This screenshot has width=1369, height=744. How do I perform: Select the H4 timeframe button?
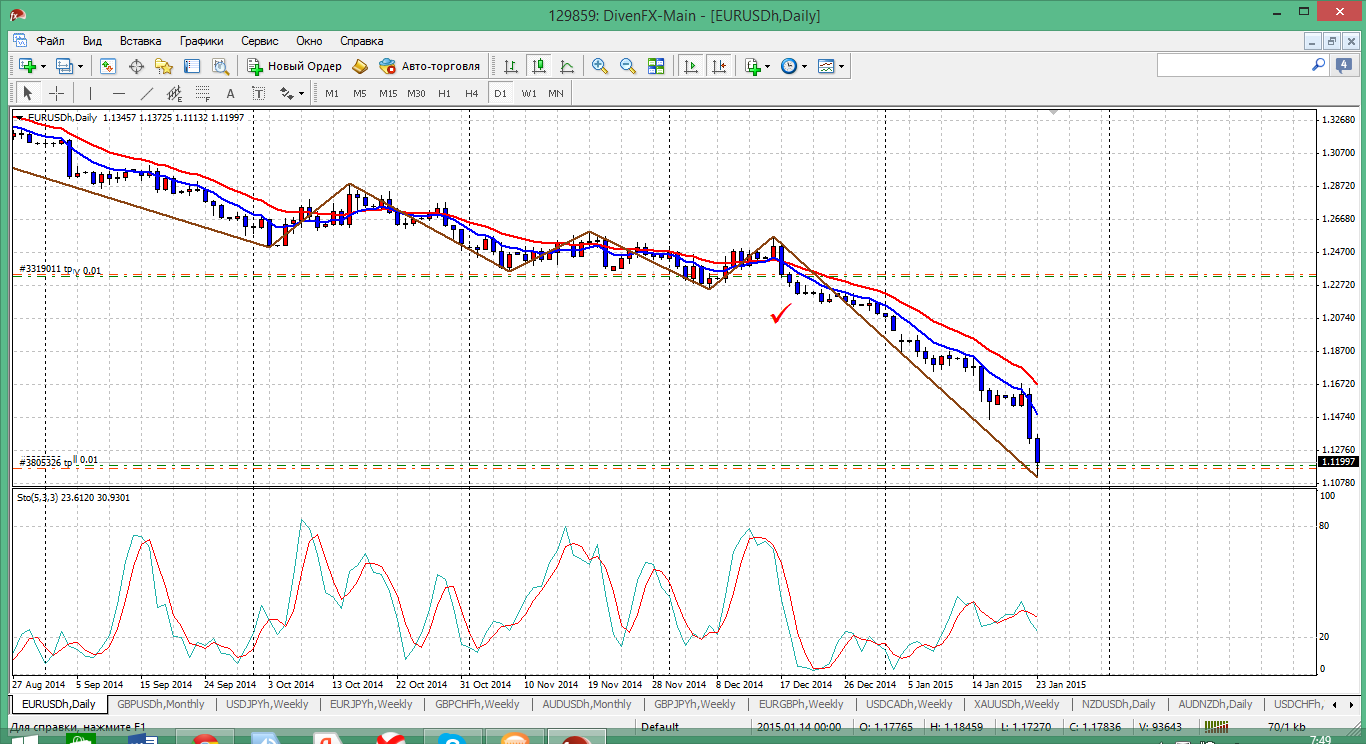(x=472, y=93)
